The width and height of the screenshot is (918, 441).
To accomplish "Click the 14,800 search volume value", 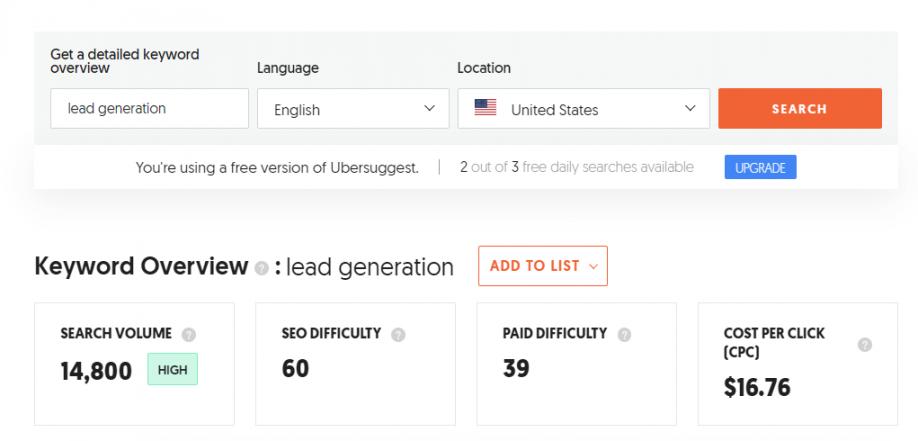I will (96, 372).
